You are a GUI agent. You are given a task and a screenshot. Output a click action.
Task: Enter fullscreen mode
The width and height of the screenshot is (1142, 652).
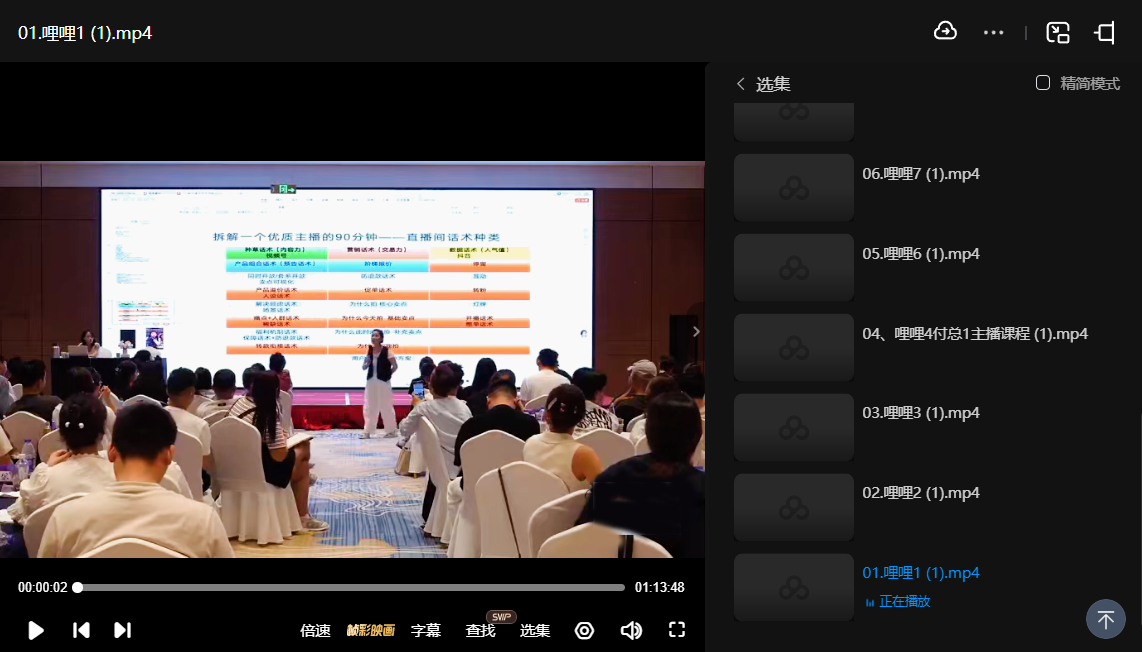pyautogui.click(x=677, y=630)
